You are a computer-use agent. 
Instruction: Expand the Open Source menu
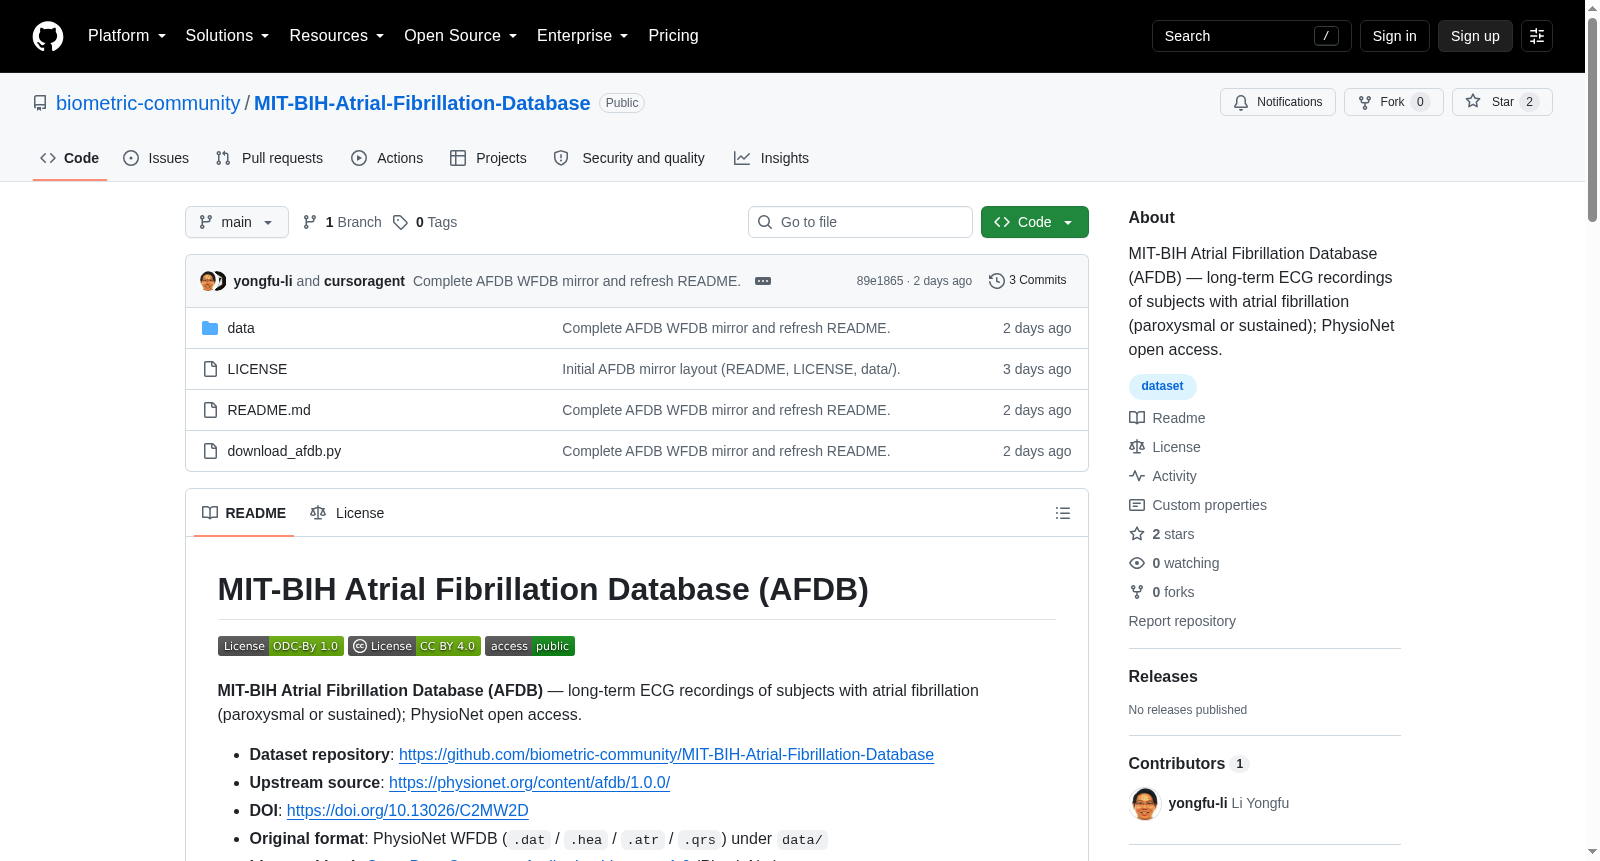pyautogui.click(x=460, y=36)
